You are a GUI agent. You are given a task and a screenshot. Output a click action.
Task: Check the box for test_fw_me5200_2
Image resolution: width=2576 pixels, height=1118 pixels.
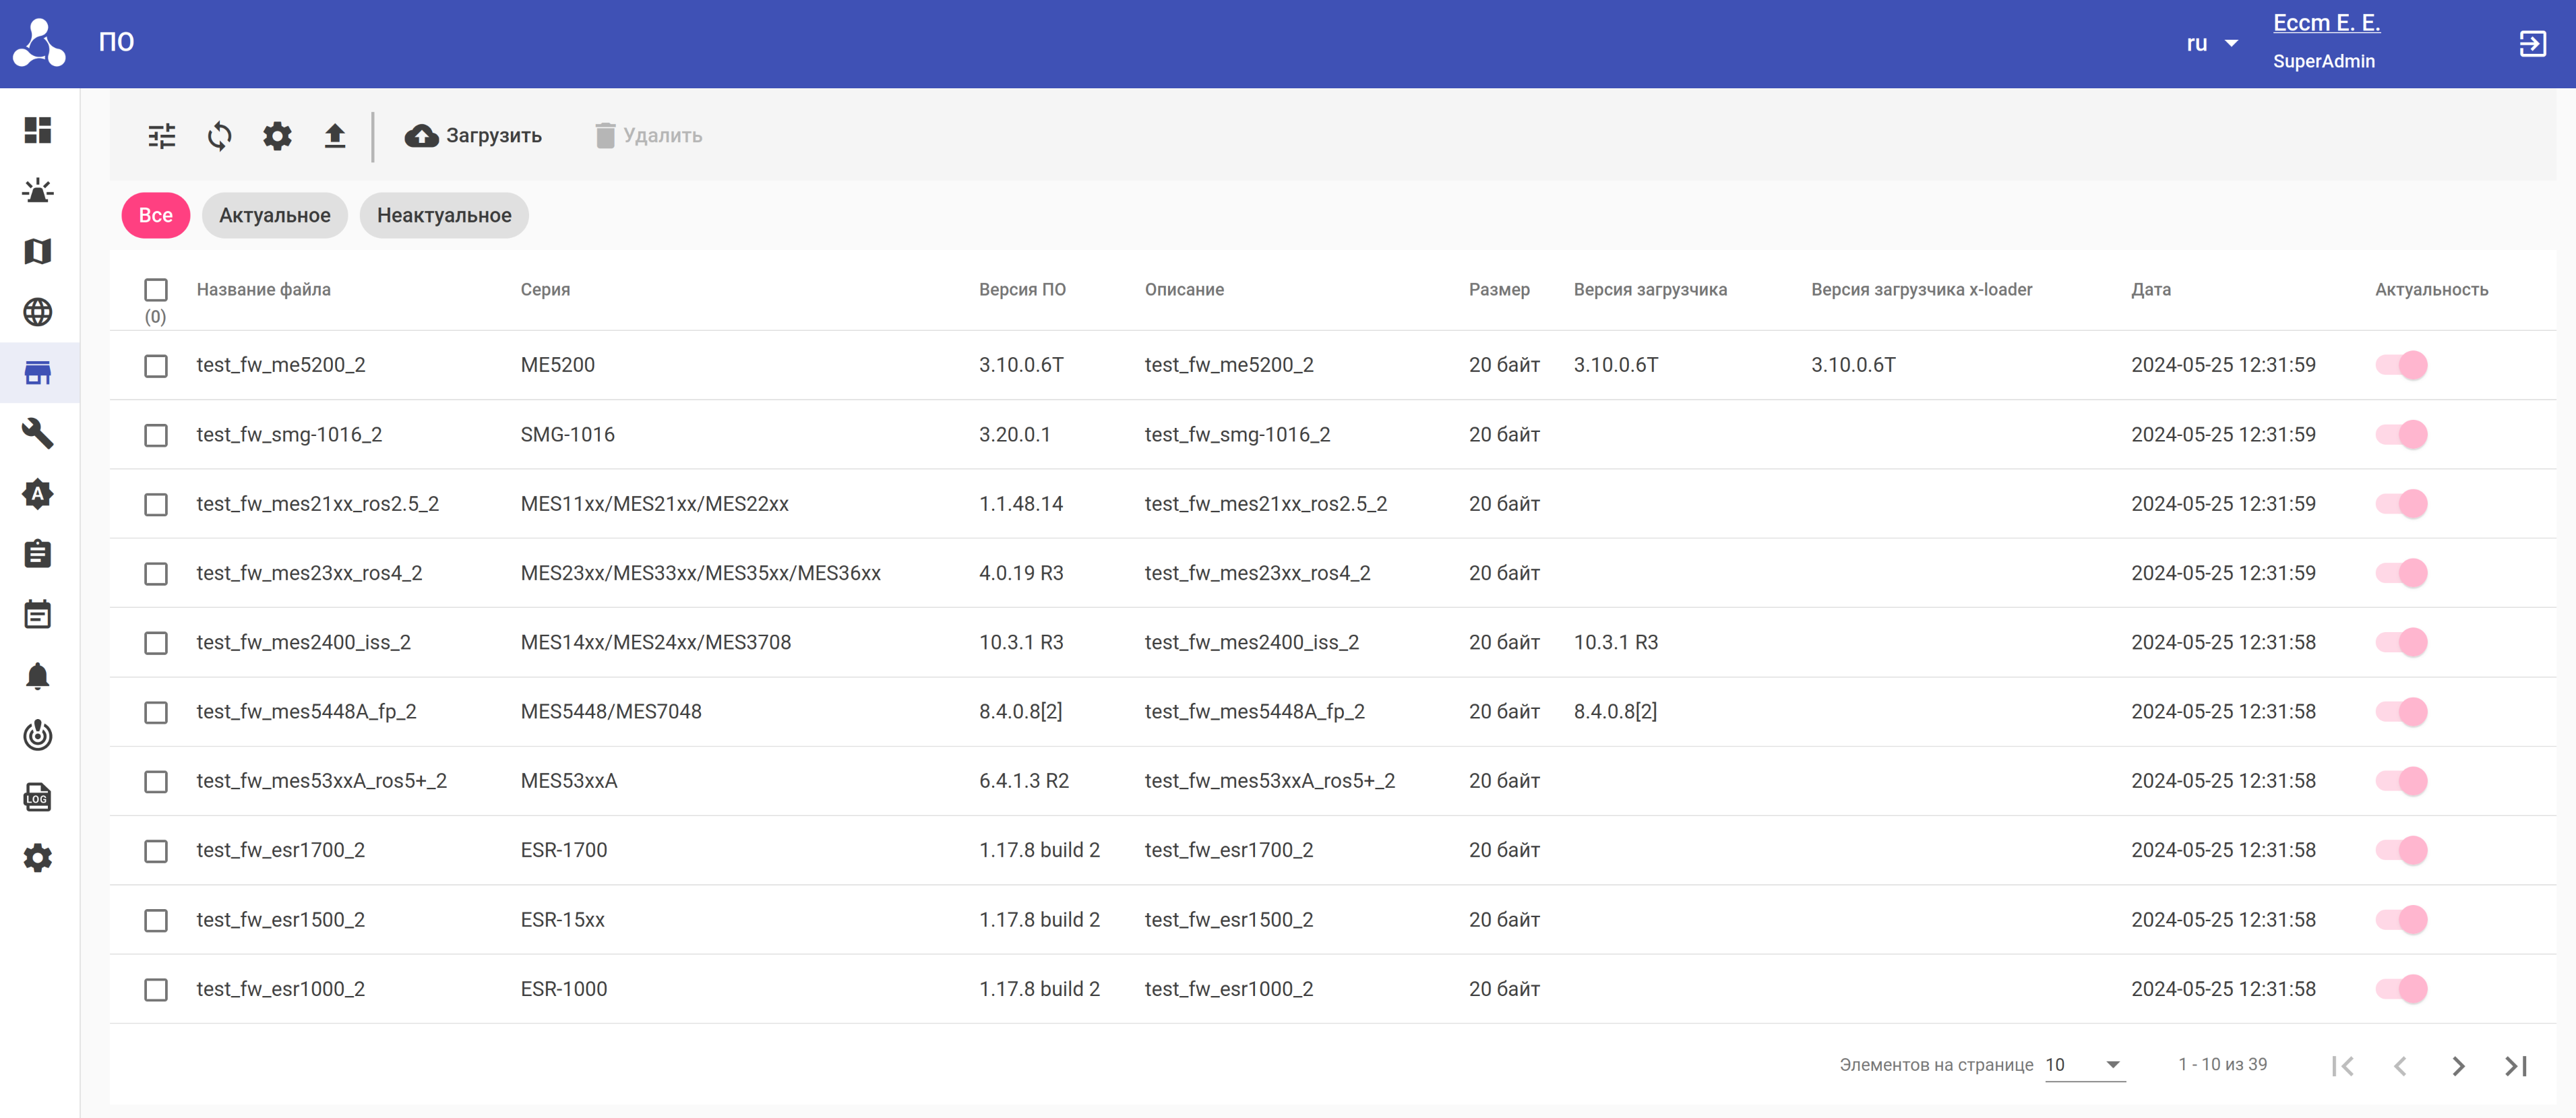click(x=156, y=366)
